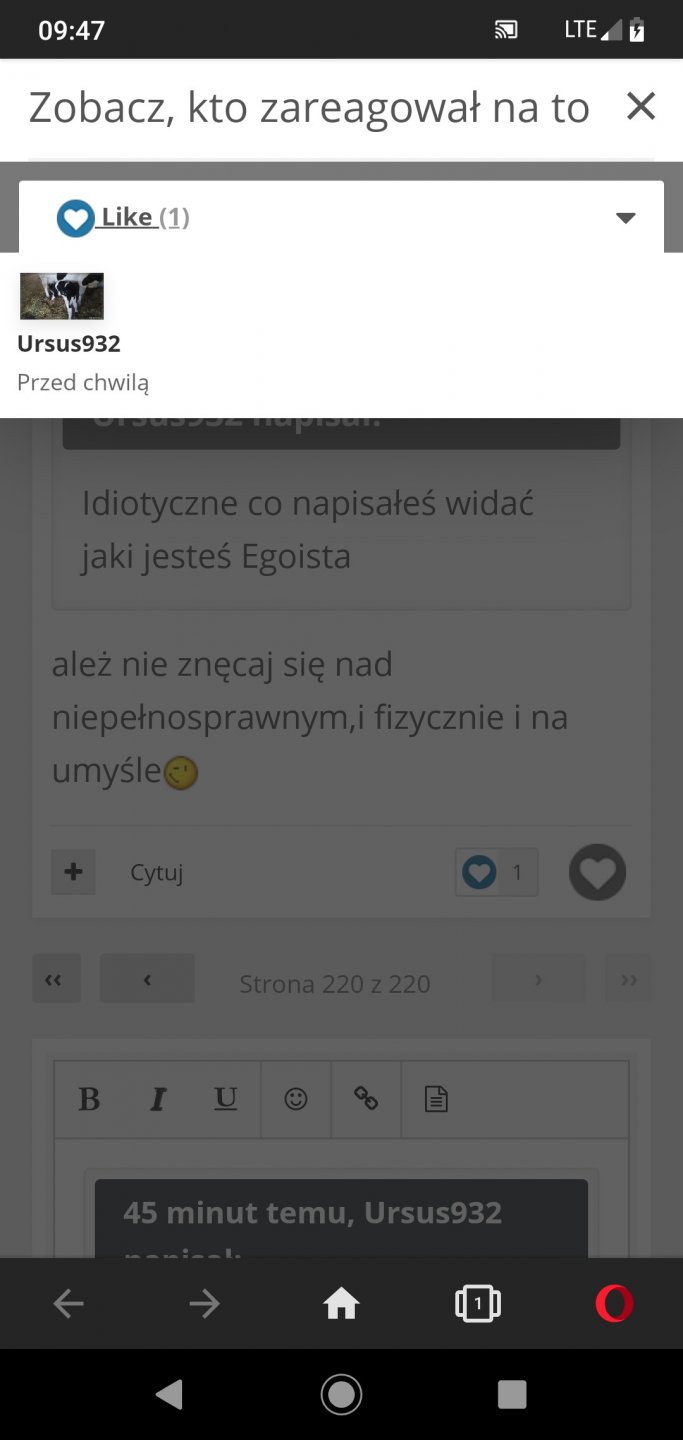
Task: Open the like count reaction badge
Action: pos(497,872)
